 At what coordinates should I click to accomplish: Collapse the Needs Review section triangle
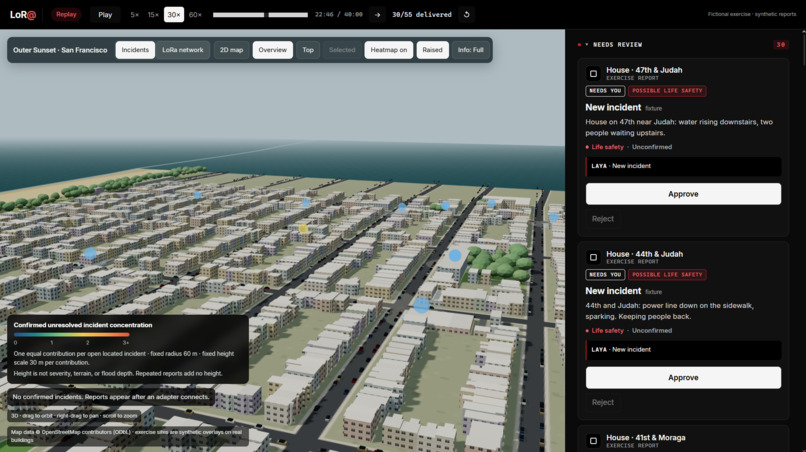point(587,45)
